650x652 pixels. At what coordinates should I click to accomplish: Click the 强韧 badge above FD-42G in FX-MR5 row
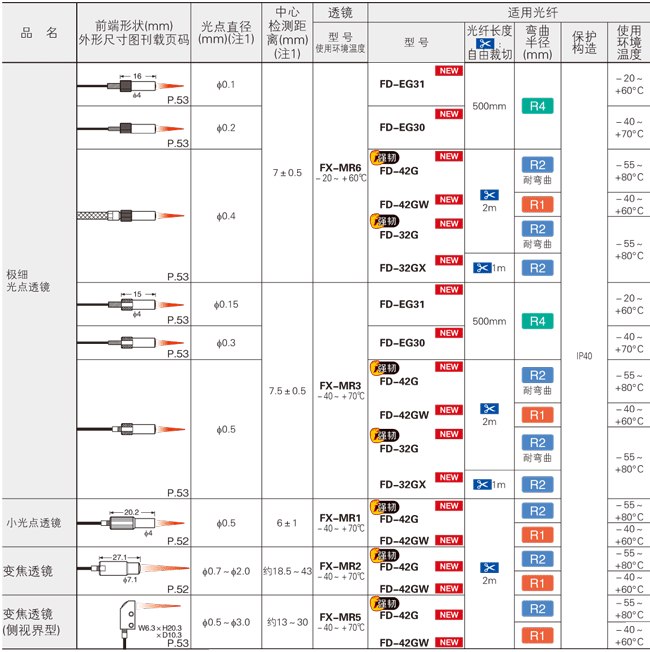pyautogui.click(x=385, y=603)
